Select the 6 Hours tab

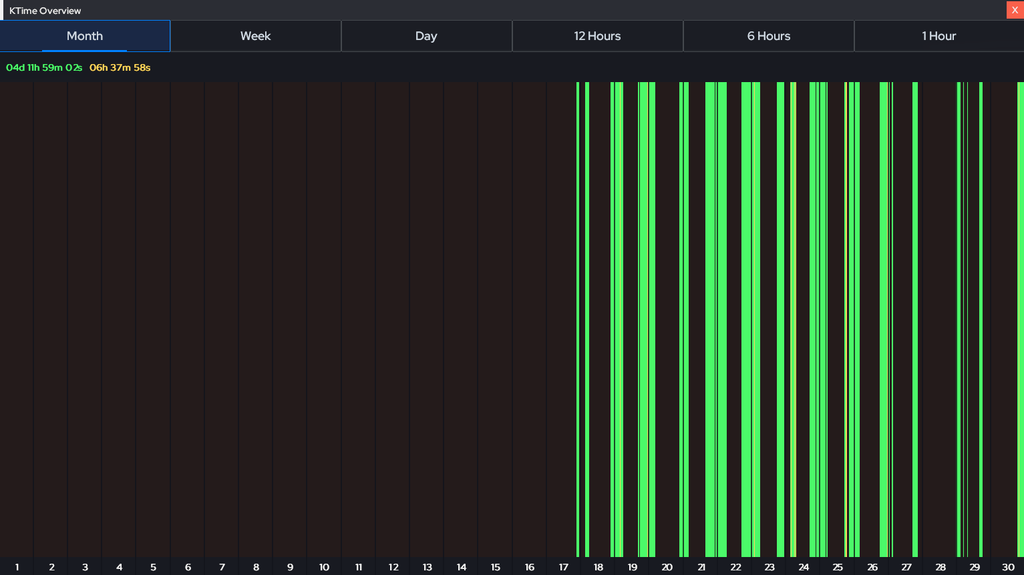[769, 36]
